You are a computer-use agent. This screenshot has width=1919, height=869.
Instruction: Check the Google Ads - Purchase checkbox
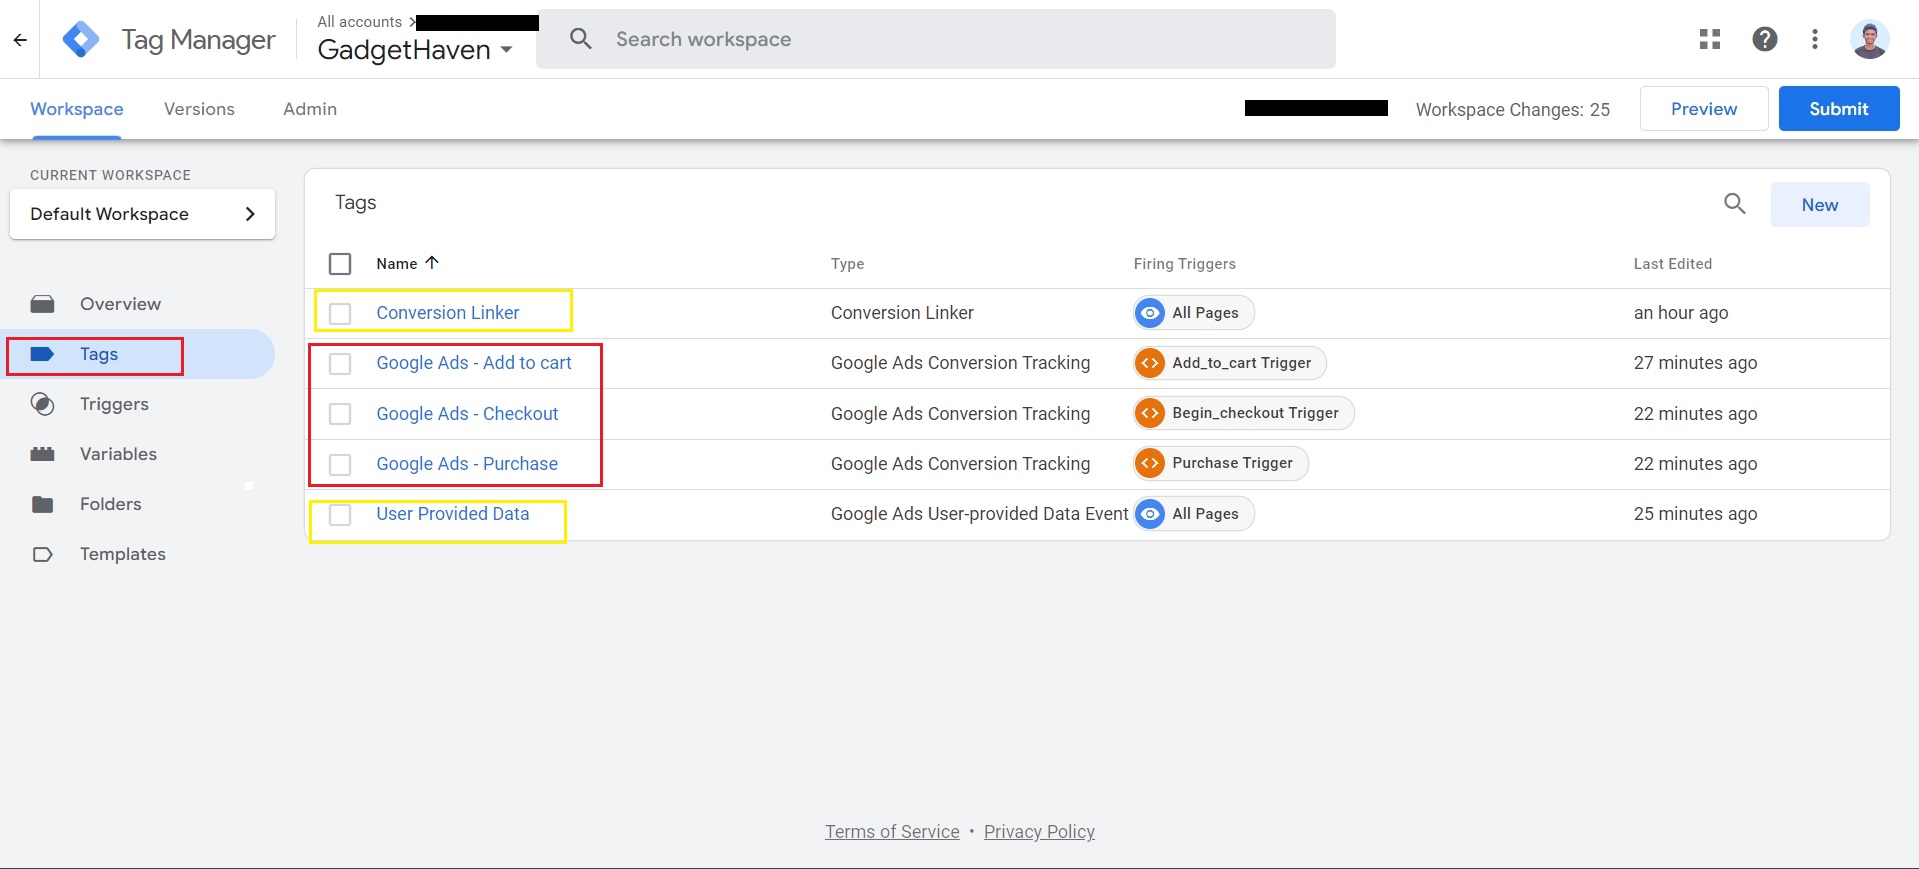pos(340,464)
